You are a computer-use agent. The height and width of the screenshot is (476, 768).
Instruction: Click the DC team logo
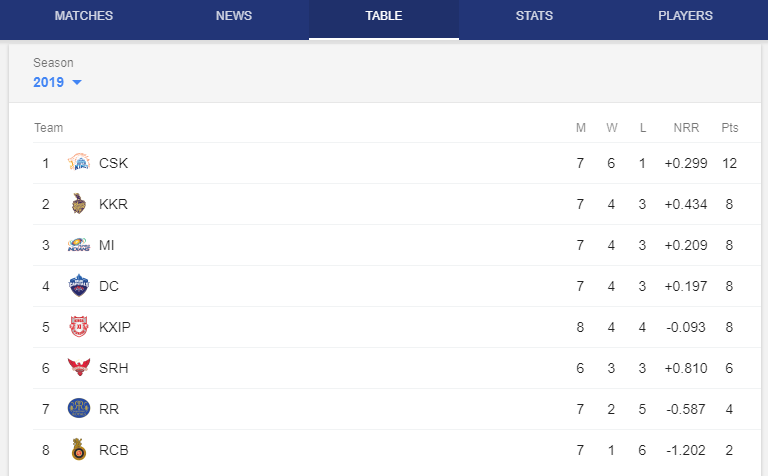tap(79, 286)
